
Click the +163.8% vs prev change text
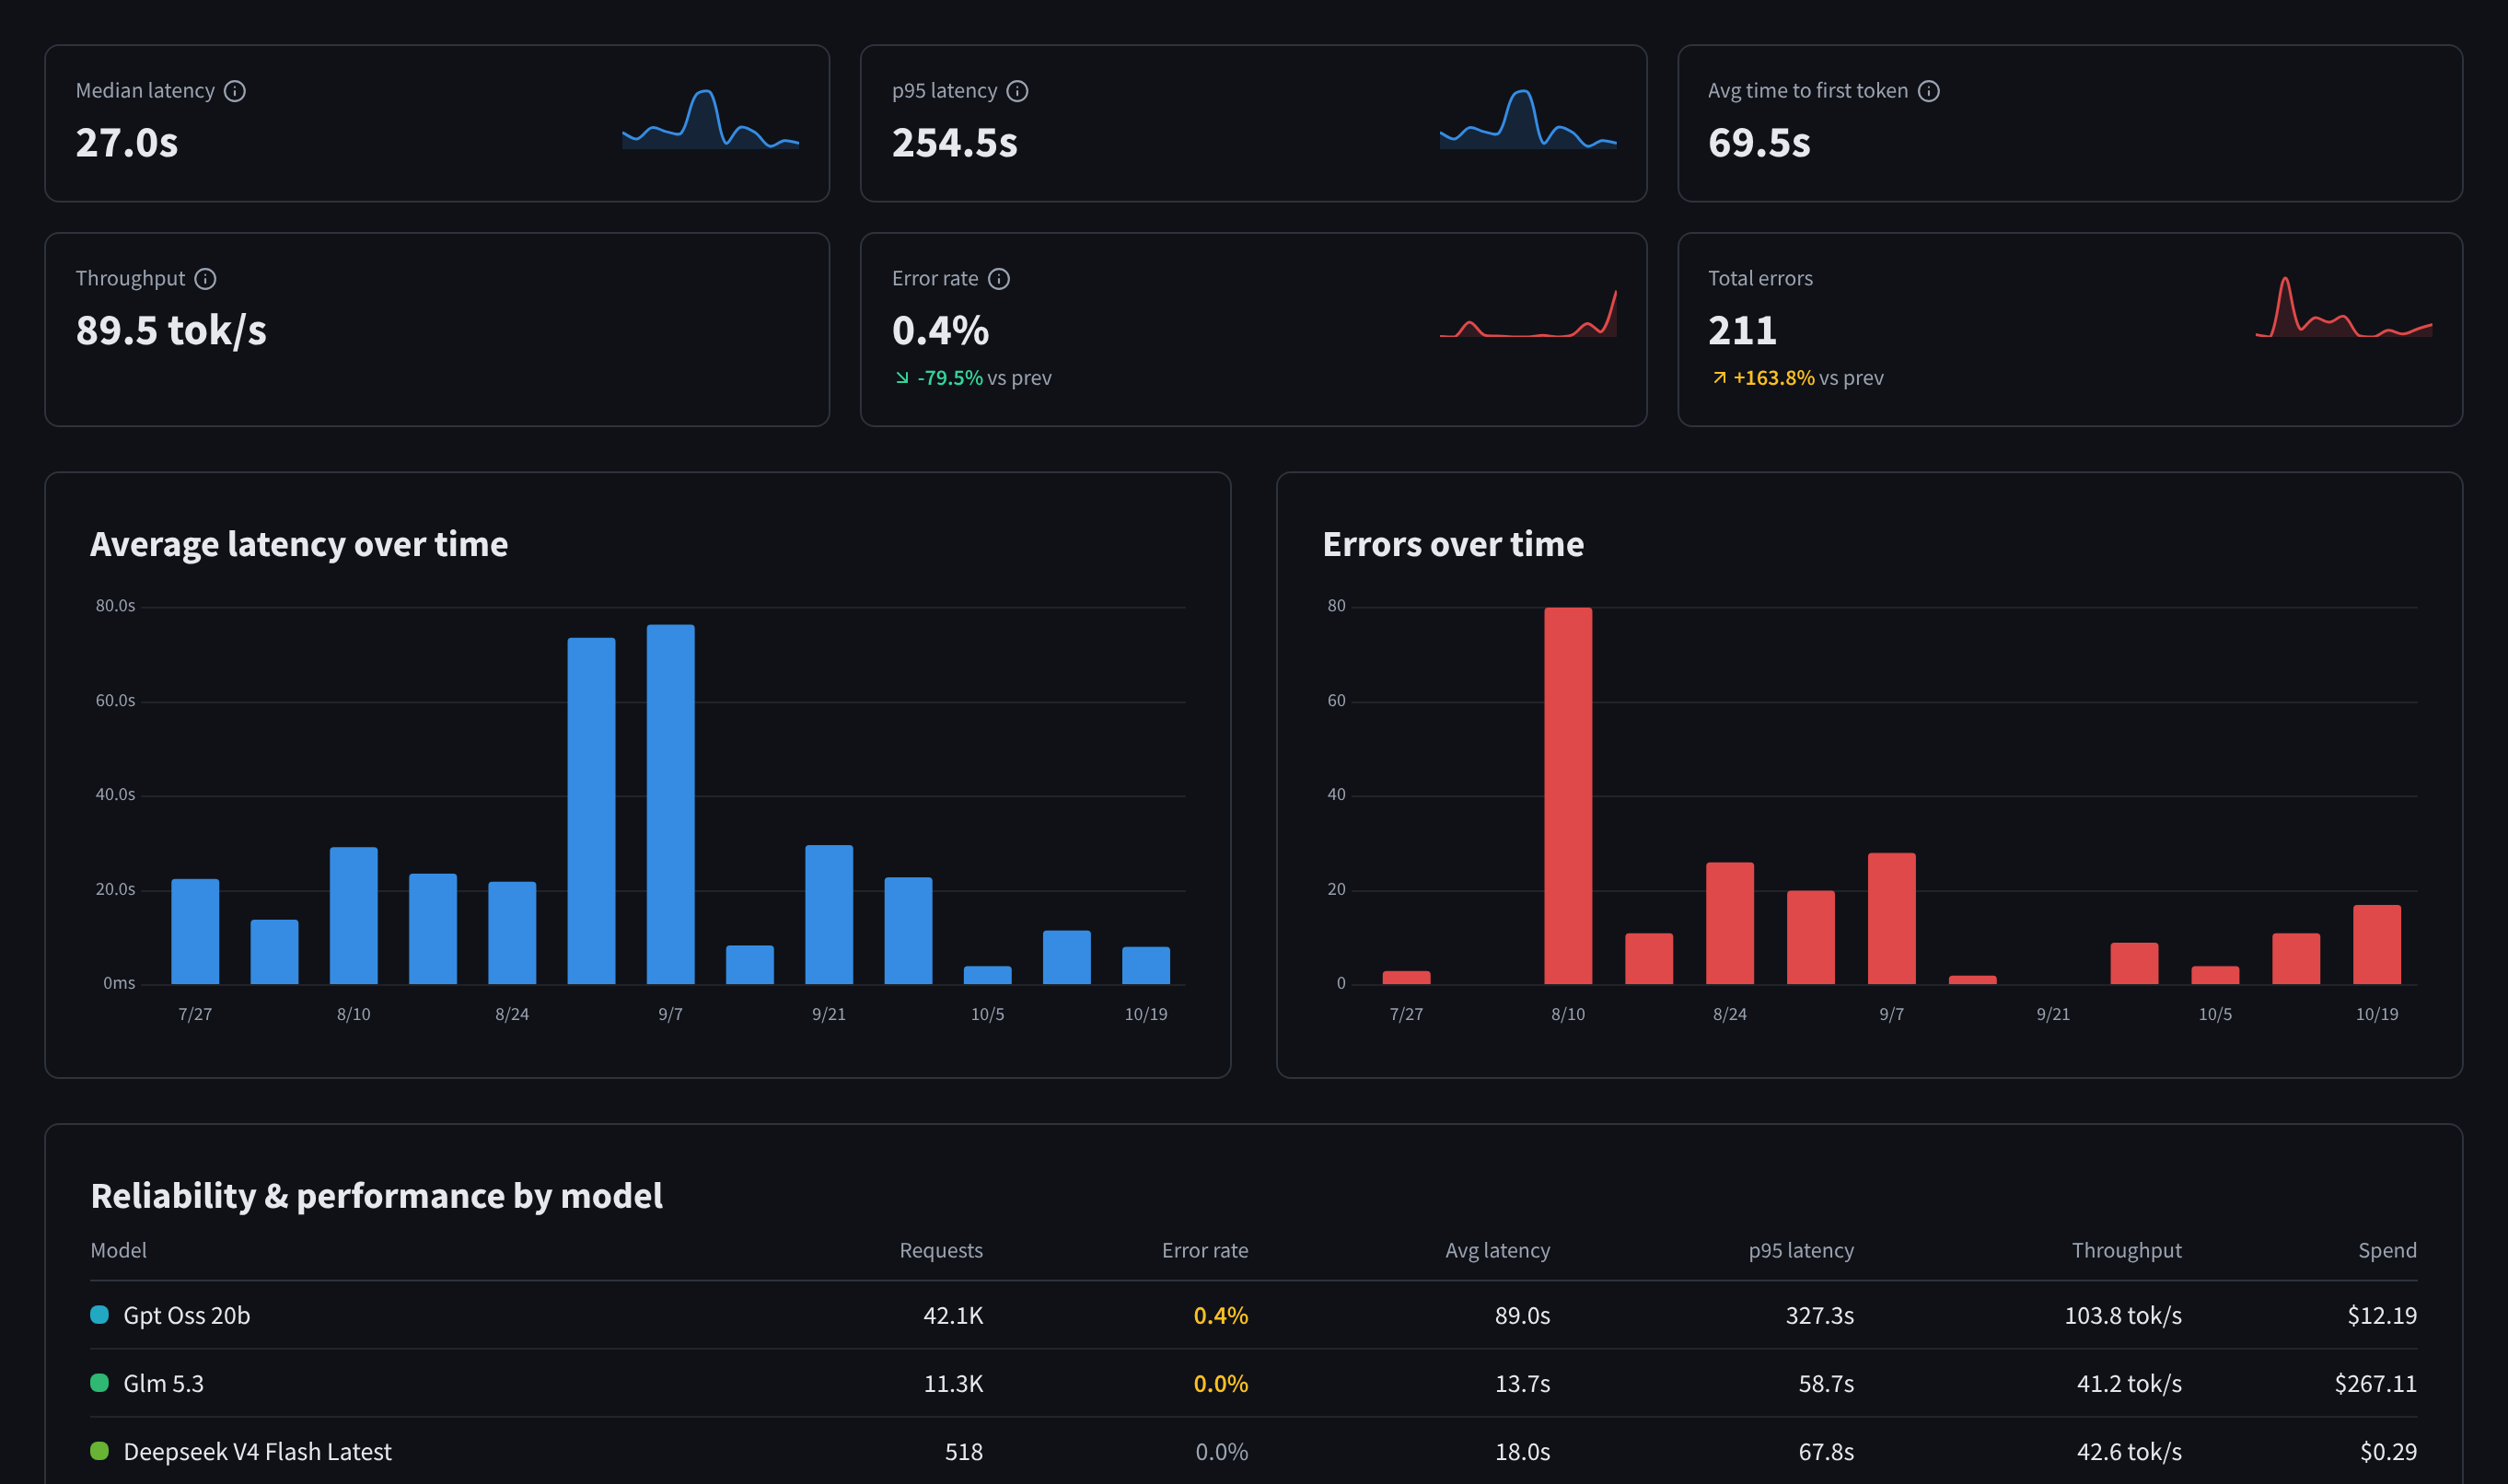1808,378
